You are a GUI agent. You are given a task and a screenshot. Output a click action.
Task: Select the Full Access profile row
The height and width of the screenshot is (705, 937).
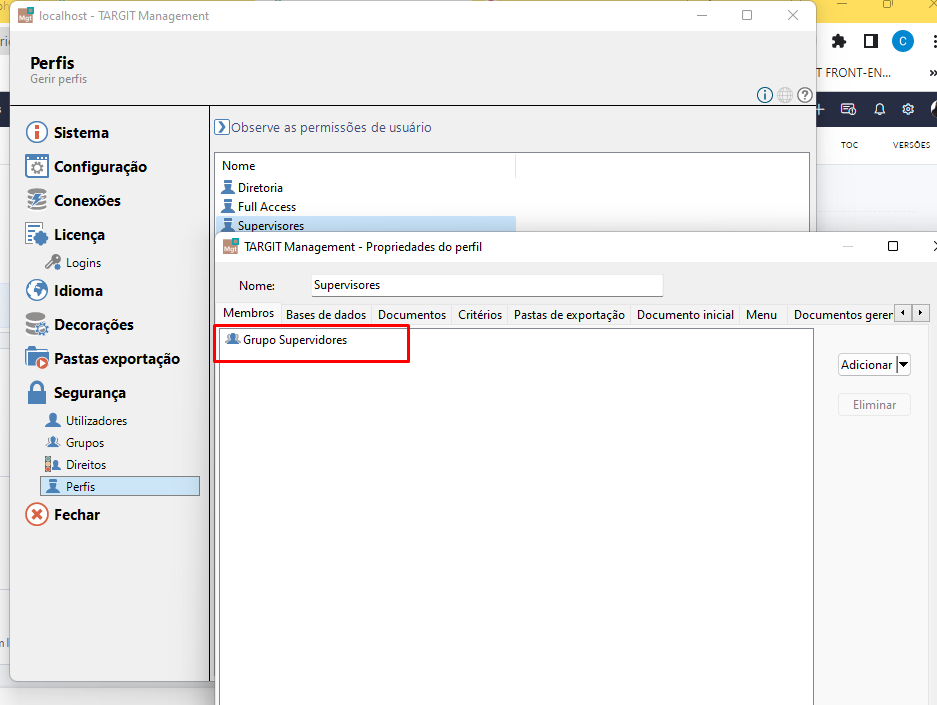click(365, 207)
